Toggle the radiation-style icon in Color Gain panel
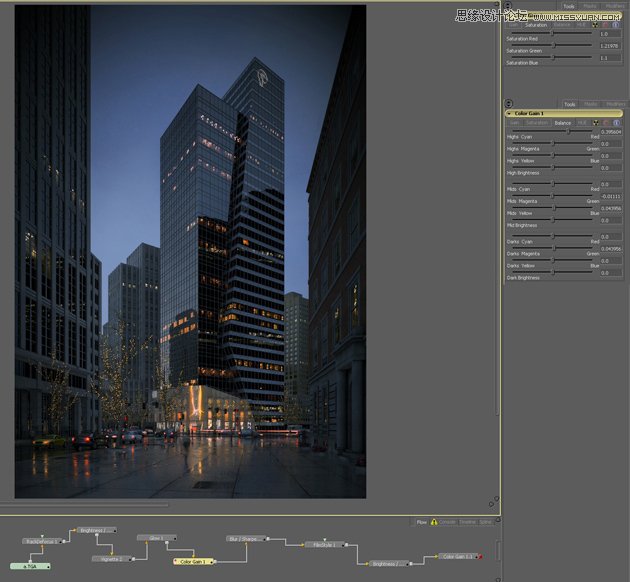Screen dimensions: 630x582 point(596,123)
